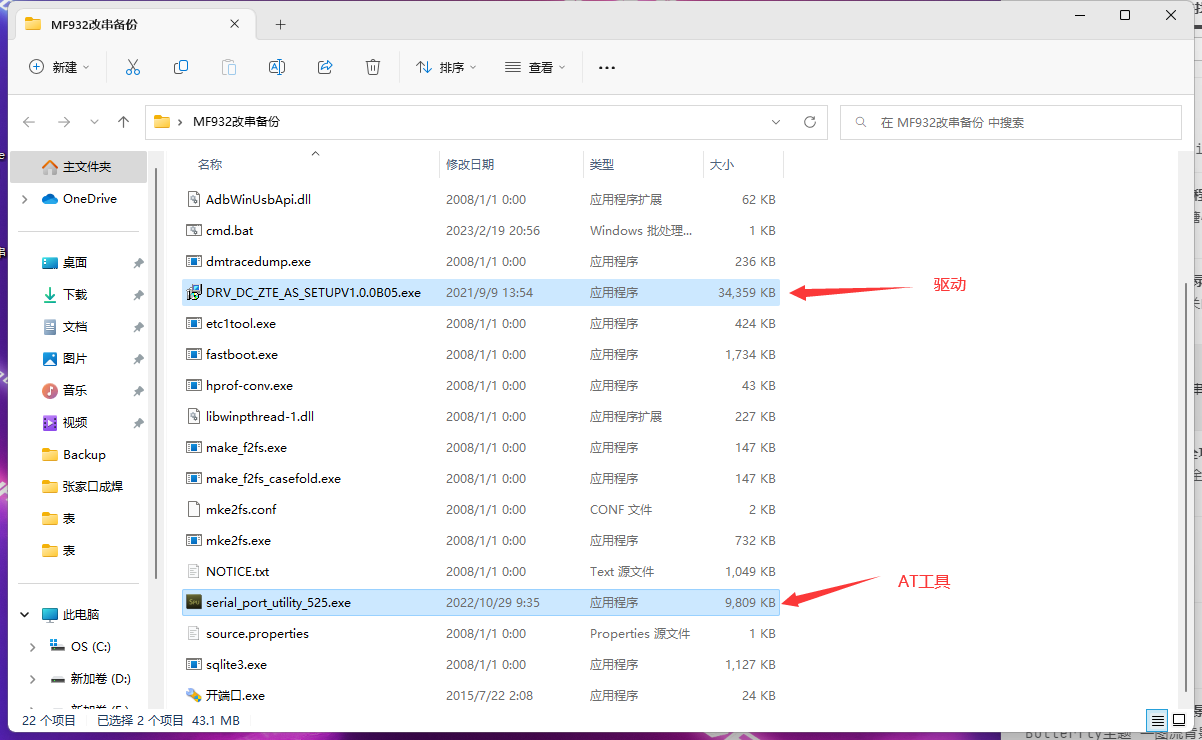Click the Refresh button beside address bar
This screenshot has height=740, width=1202.
(810, 122)
